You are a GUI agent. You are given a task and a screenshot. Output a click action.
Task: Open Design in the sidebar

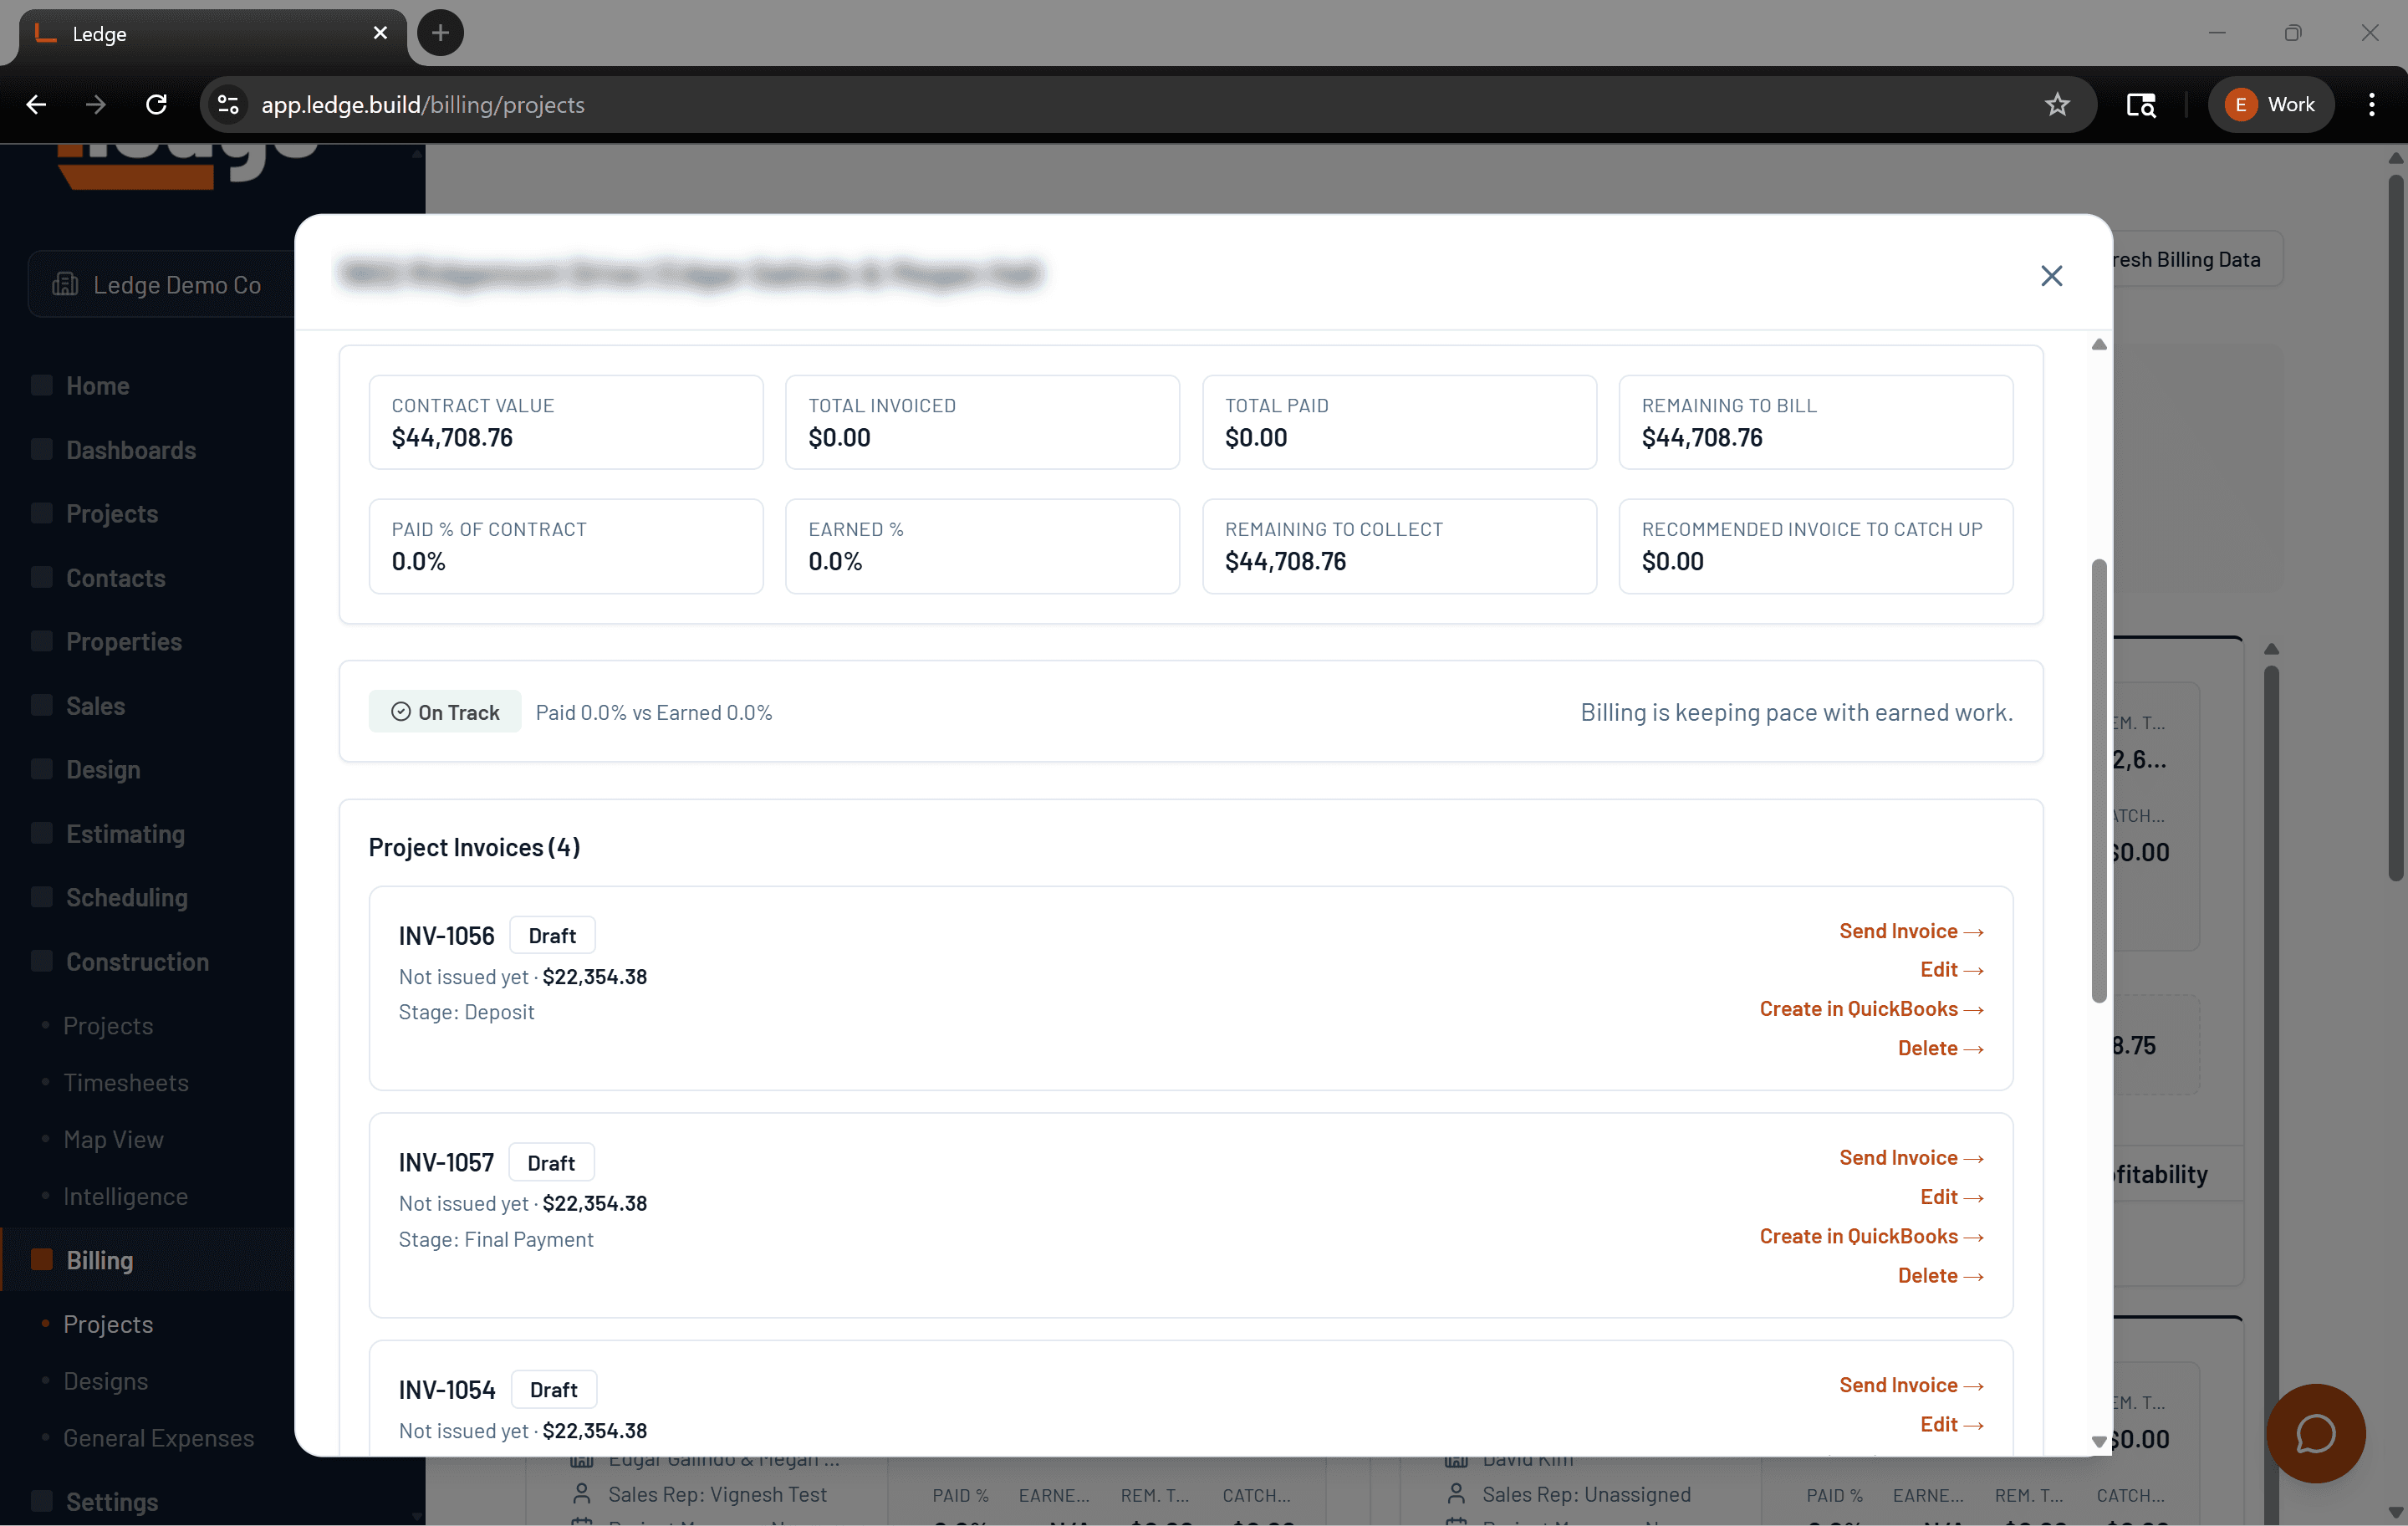coord(103,770)
